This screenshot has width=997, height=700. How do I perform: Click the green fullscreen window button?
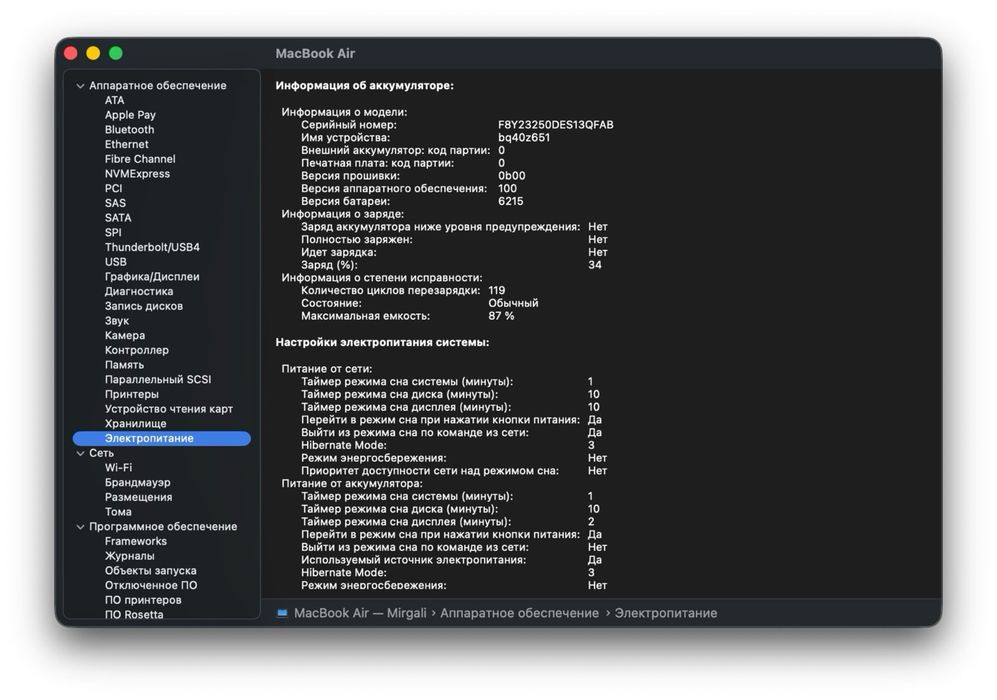tap(116, 53)
